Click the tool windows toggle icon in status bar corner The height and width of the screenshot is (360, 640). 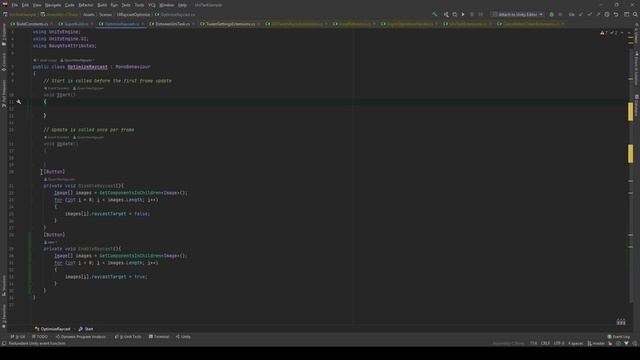[4, 344]
